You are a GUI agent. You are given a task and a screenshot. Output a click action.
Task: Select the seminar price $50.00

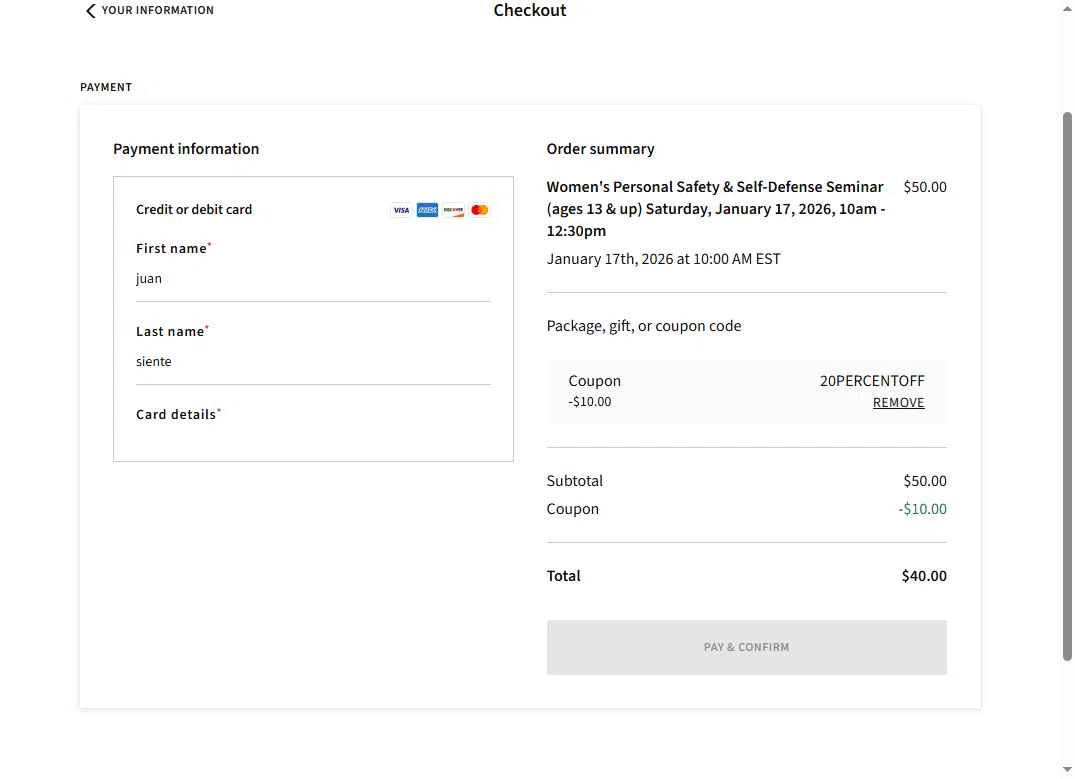pyautogui.click(x=925, y=187)
